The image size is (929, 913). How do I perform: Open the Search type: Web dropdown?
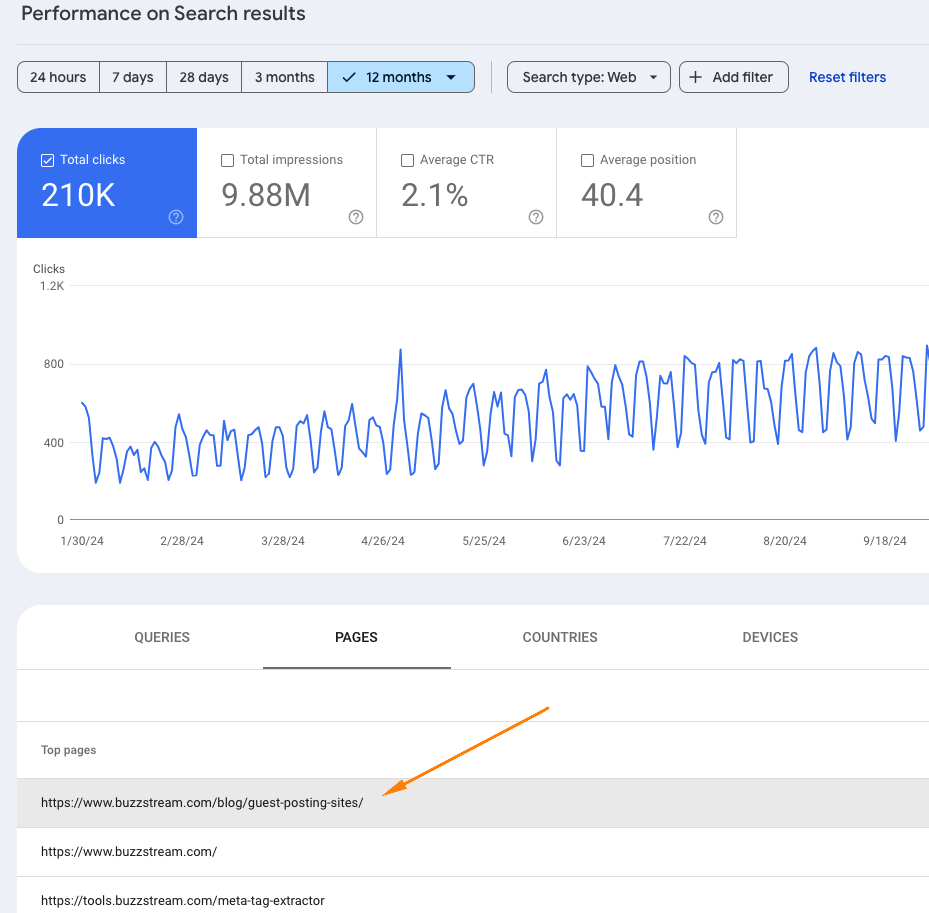click(588, 77)
